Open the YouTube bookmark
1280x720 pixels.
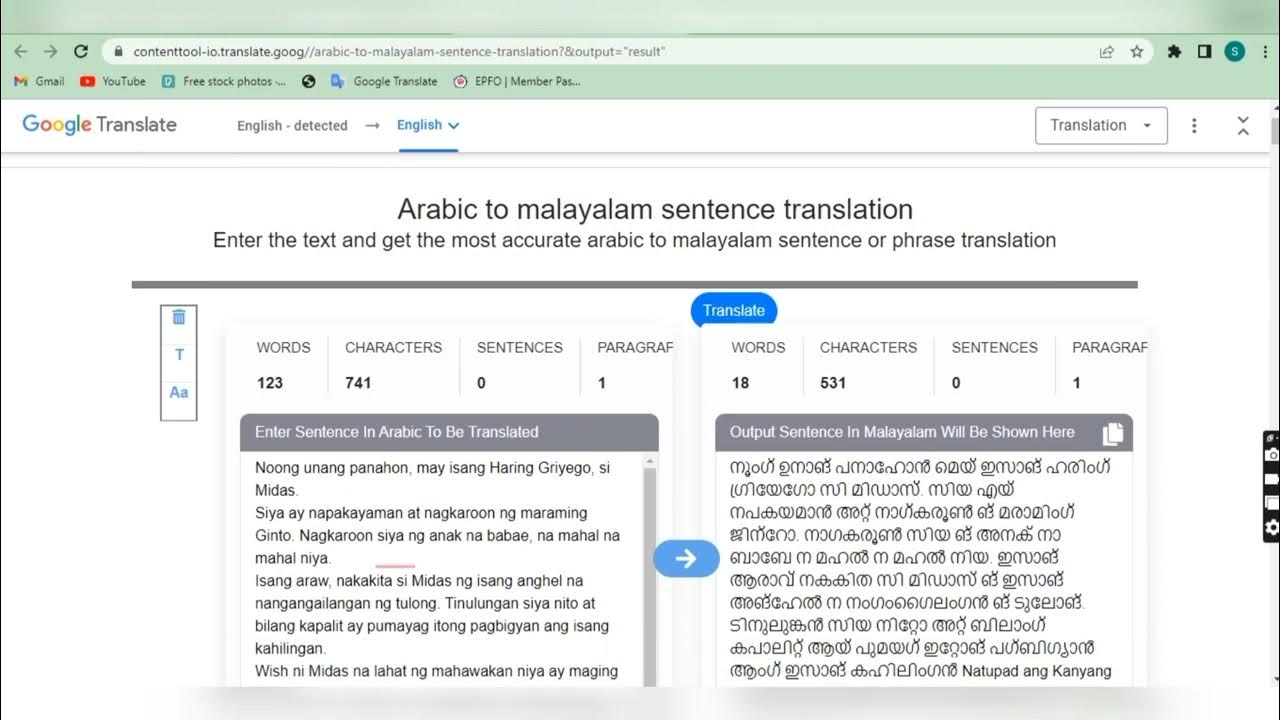[x=113, y=81]
